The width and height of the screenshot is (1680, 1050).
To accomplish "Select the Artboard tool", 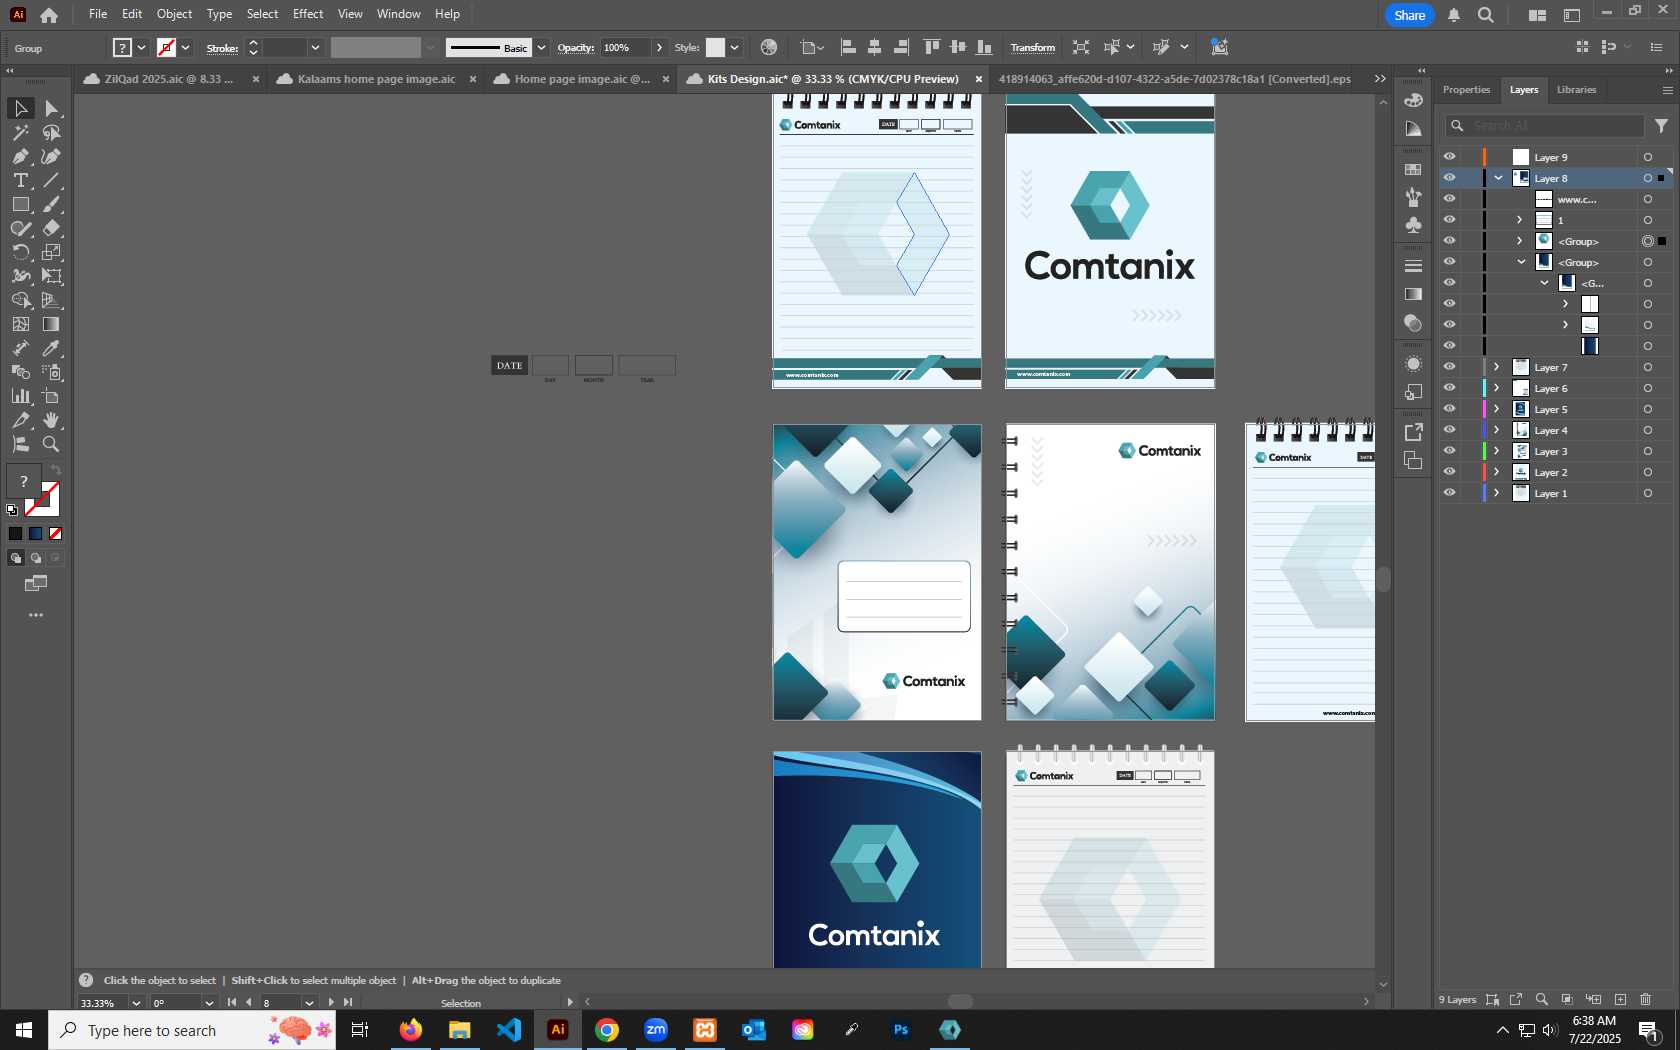I will point(52,396).
